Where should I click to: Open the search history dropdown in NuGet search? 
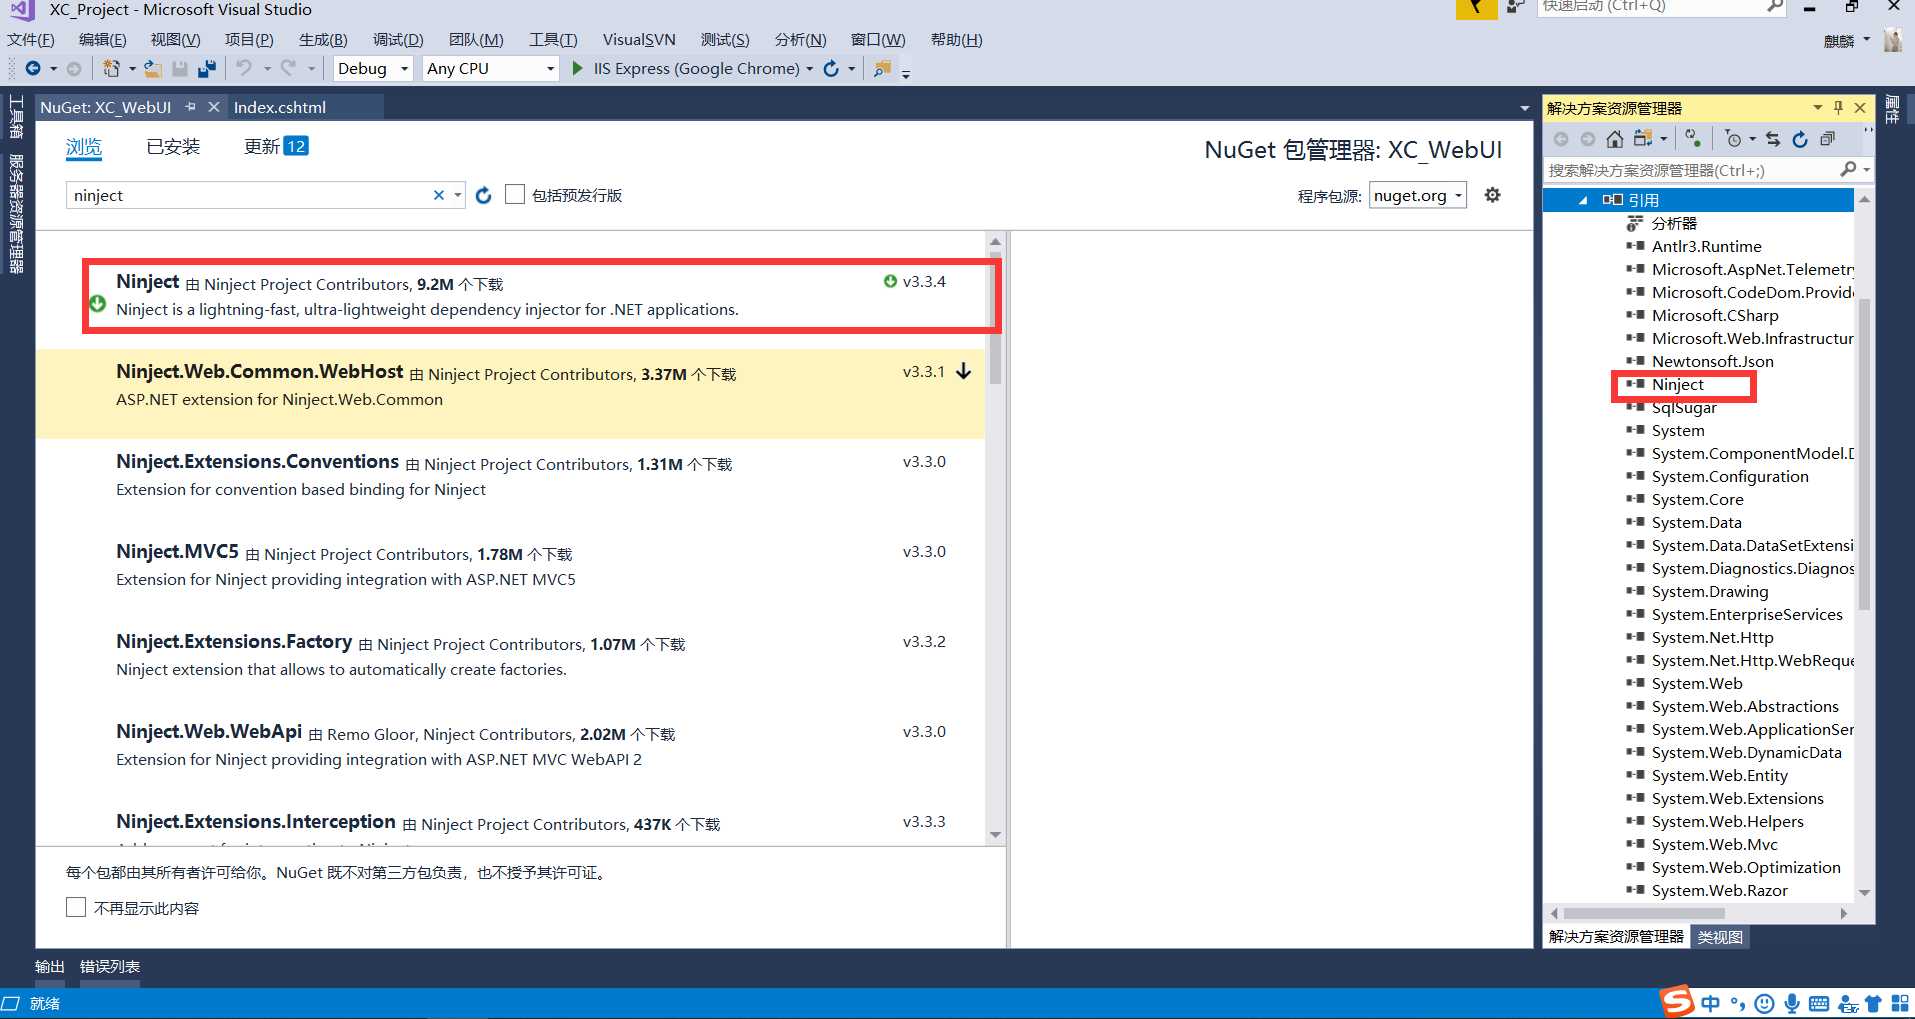[x=458, y=195]
